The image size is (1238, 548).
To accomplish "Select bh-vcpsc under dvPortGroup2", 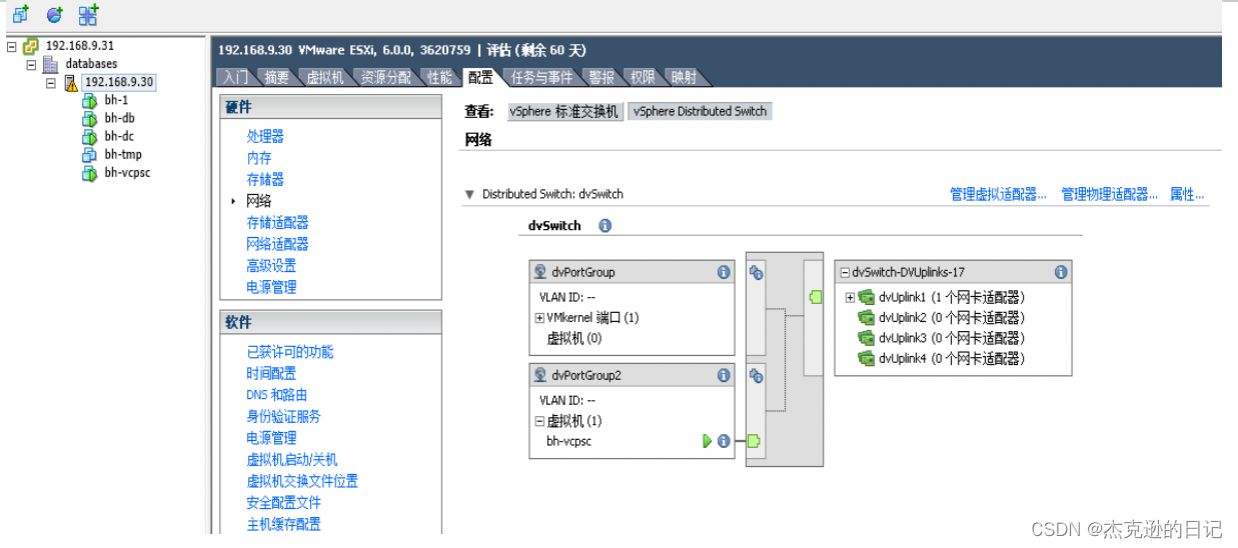I will coord(568,441).
